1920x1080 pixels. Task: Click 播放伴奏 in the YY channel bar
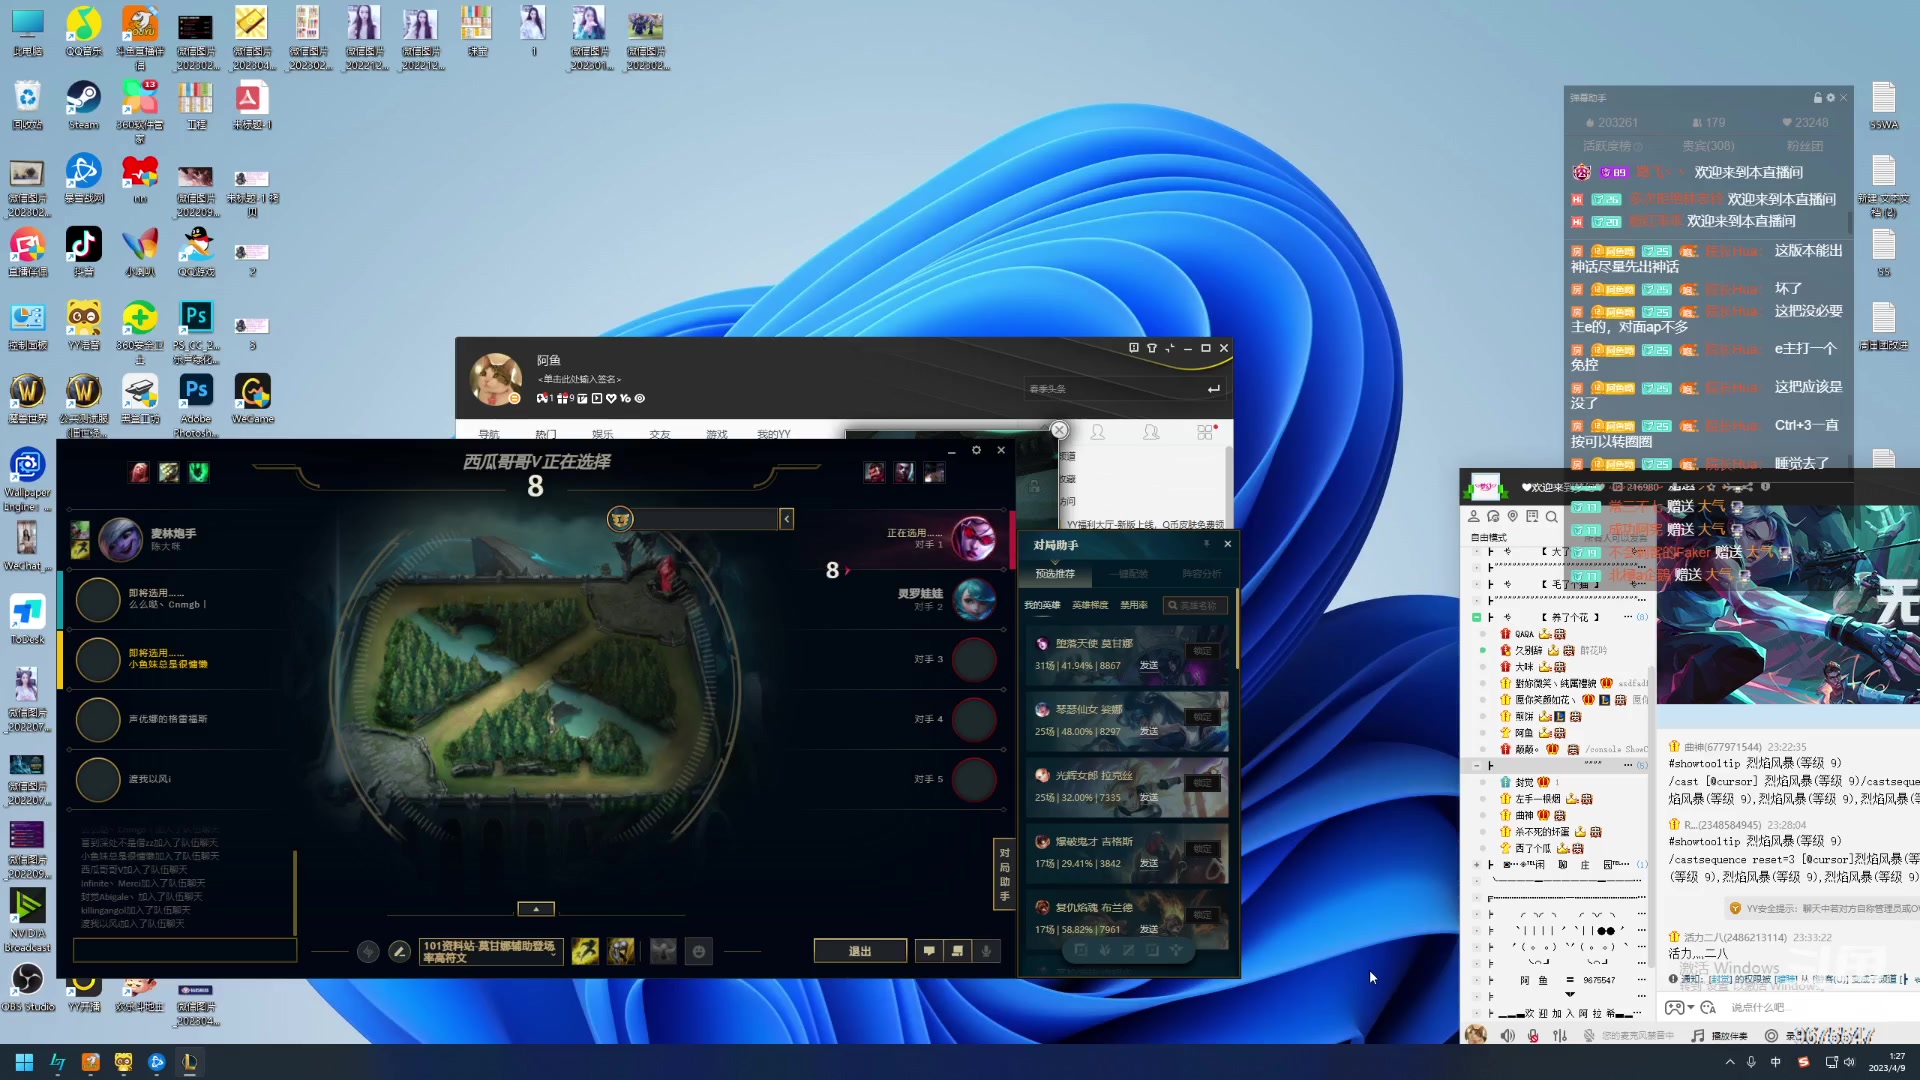1729,1035
